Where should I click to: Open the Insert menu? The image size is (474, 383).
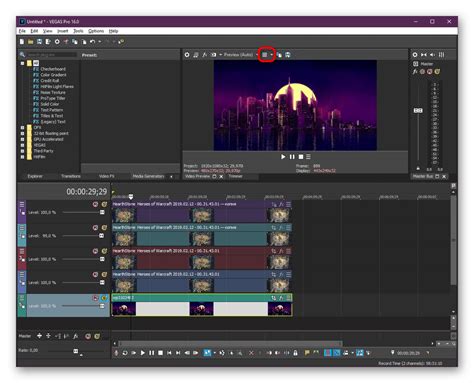pyautogui.click(x=63, y=31)
